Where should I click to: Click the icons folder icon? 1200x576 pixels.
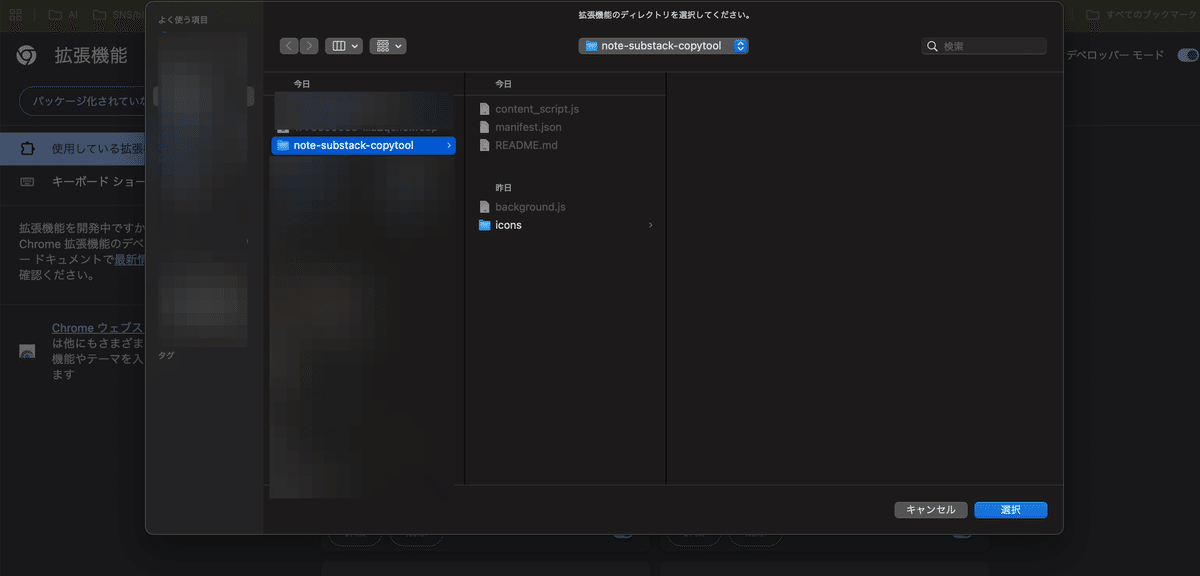(485, 225)
